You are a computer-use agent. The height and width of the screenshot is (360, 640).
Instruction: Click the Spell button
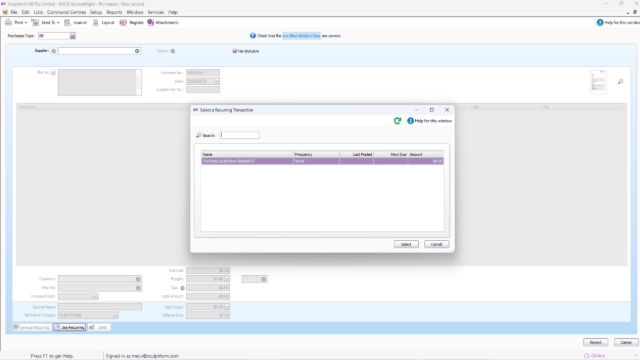99,327
